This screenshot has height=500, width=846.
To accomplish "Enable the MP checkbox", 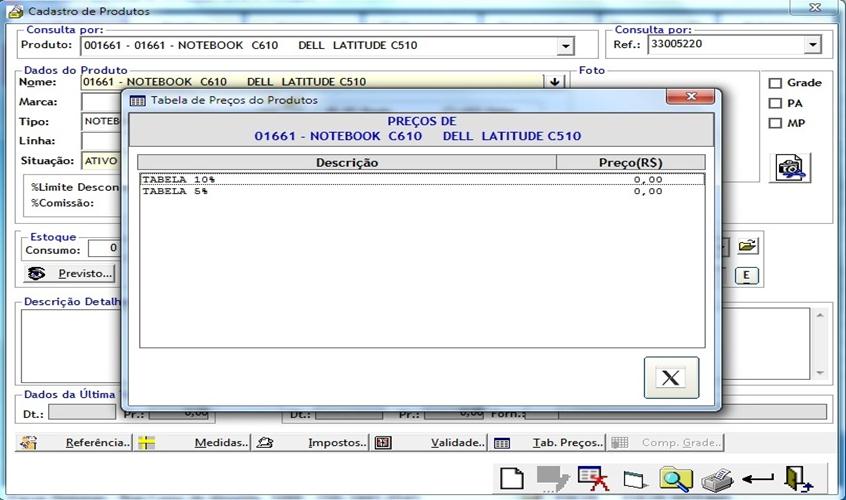I will pos(775,123).
